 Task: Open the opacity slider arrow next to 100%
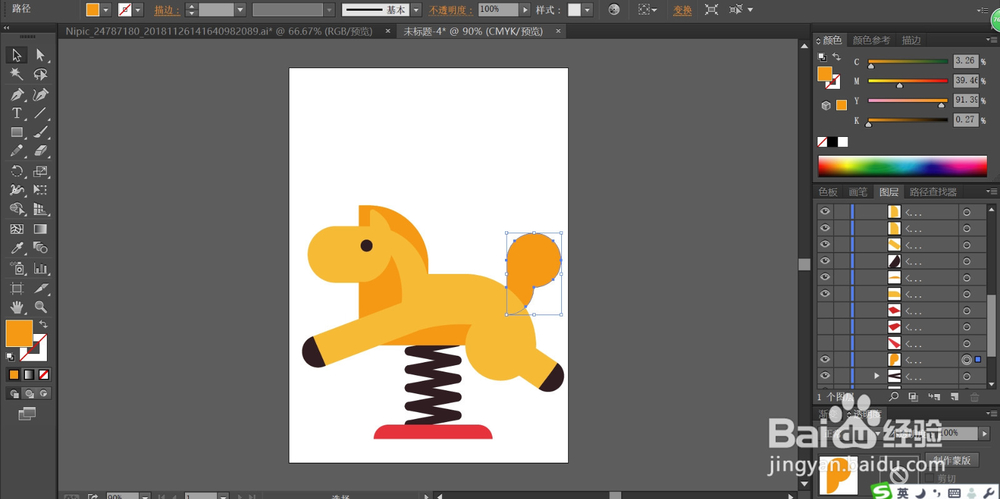tap(525, 10)
